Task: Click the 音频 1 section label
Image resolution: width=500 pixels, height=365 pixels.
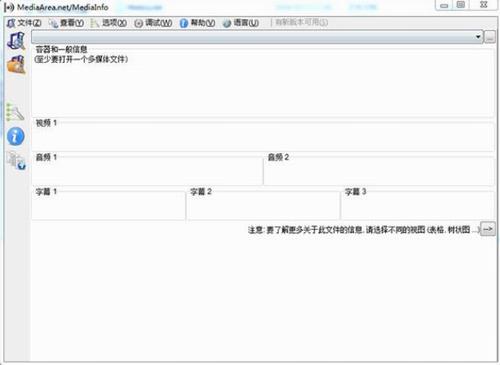Action: (x=46, y=157)
